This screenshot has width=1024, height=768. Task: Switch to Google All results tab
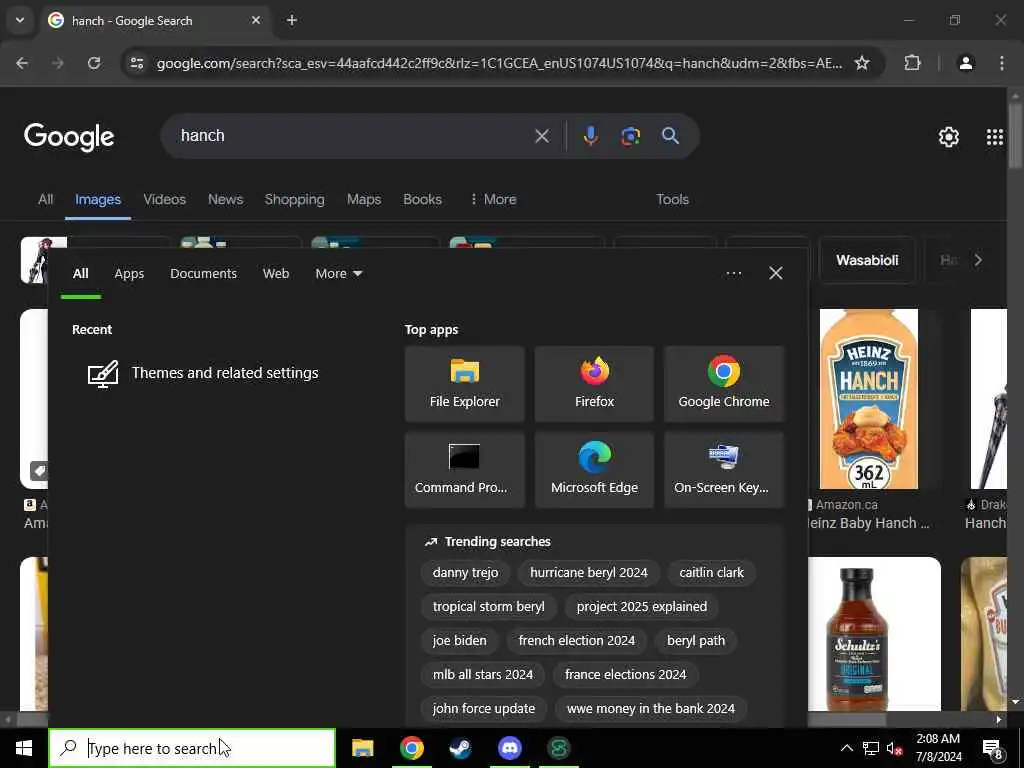click(45, 199)
